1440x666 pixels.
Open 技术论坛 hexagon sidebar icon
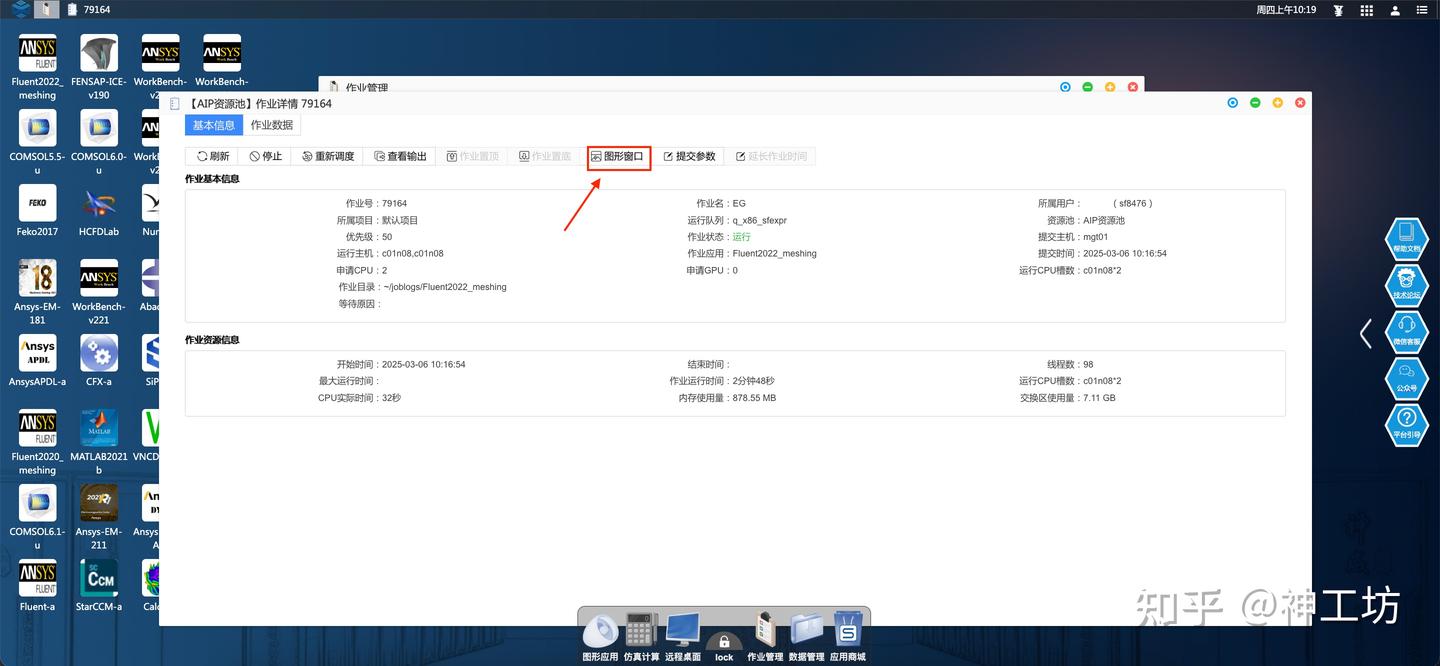pyautogui.click(x=1406, y=284)
